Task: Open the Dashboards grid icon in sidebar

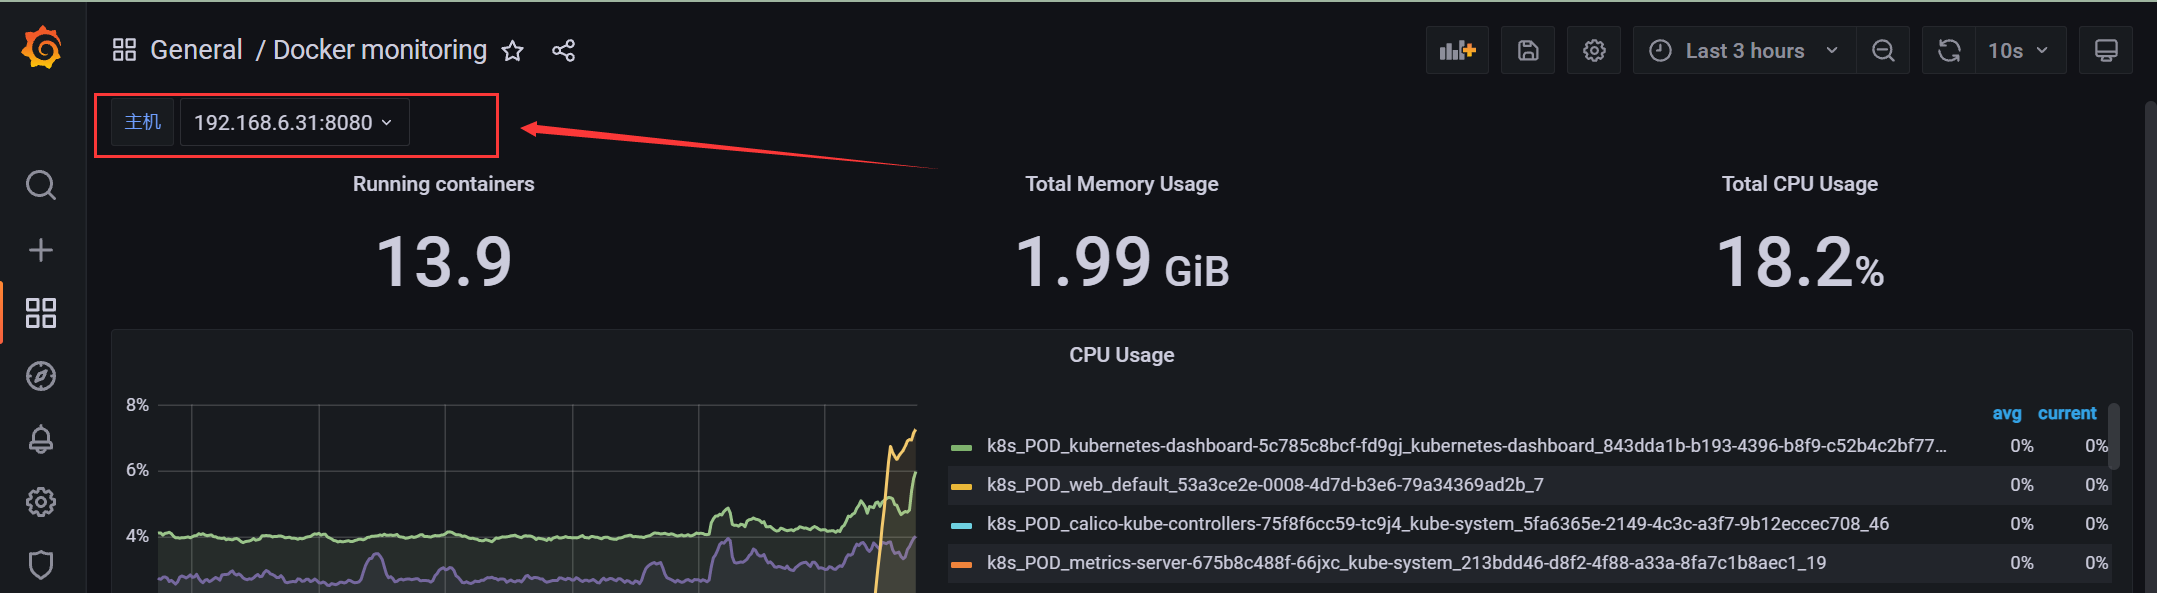Action: 41,313
